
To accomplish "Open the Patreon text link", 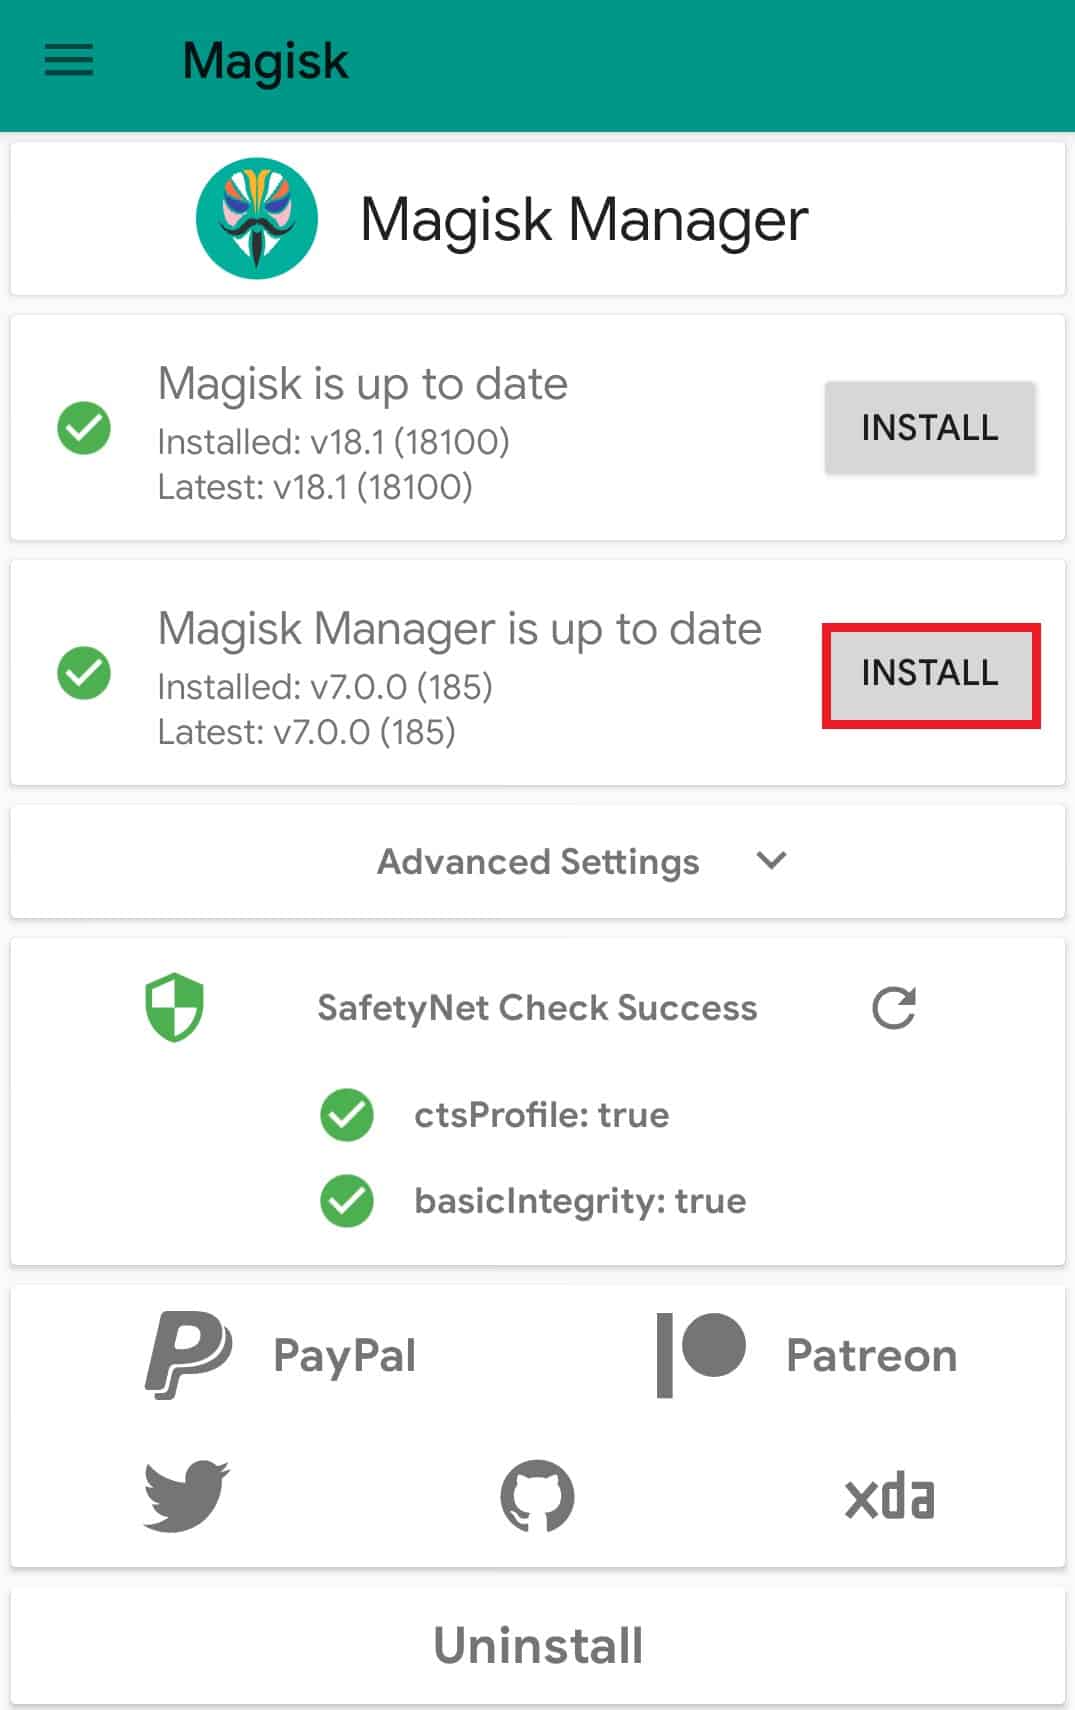I will [872, 1356].
